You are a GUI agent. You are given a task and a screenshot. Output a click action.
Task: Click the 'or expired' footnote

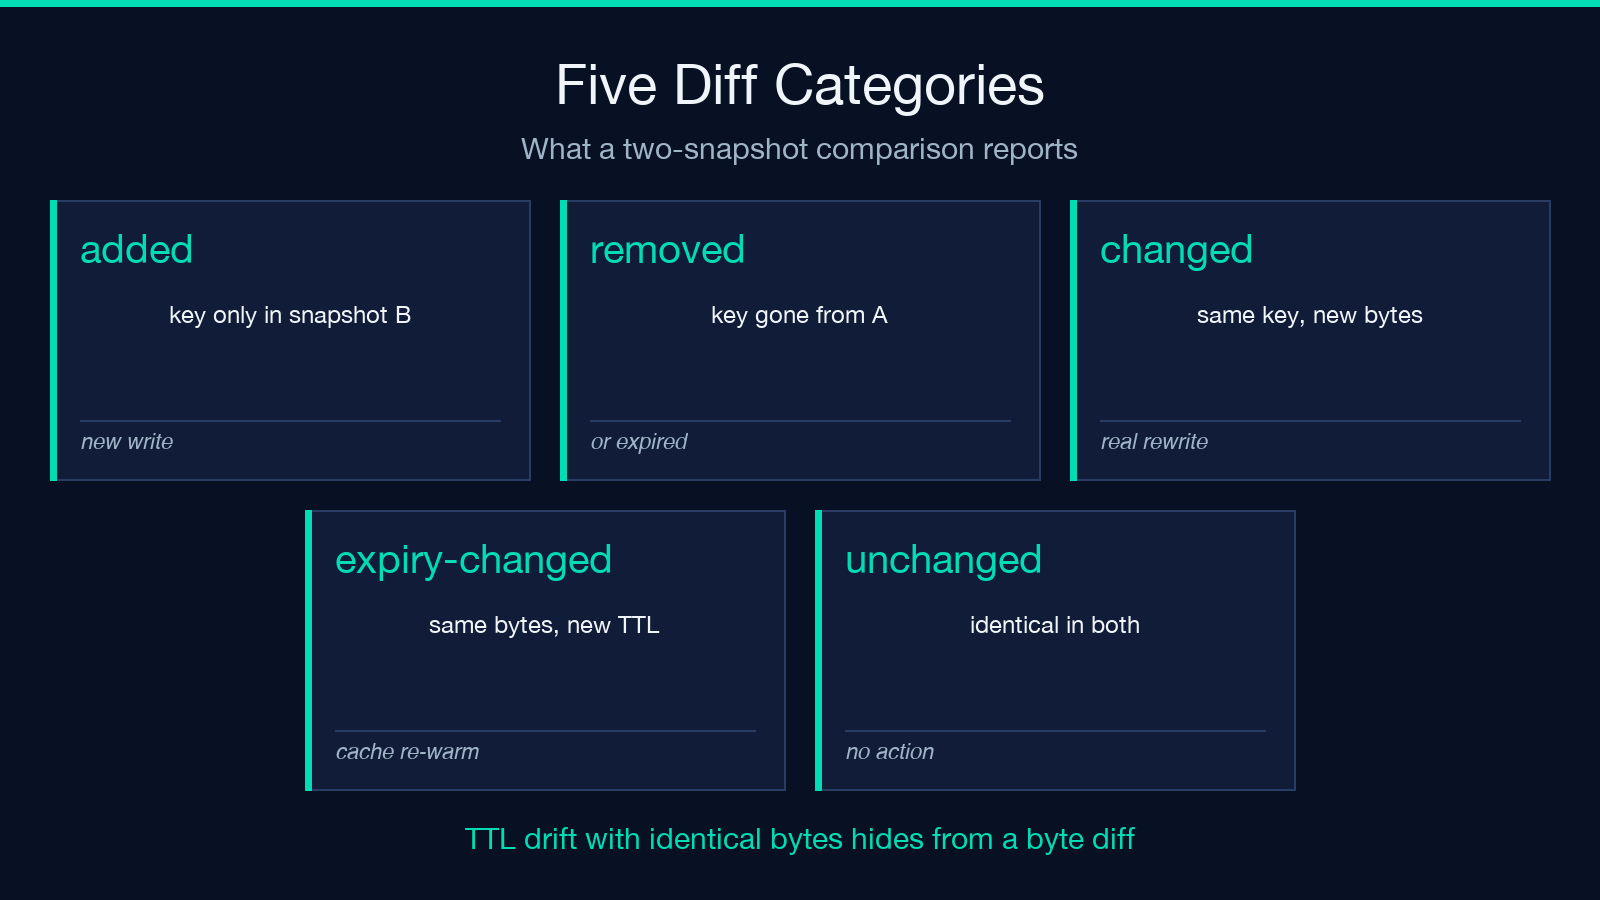639,442
